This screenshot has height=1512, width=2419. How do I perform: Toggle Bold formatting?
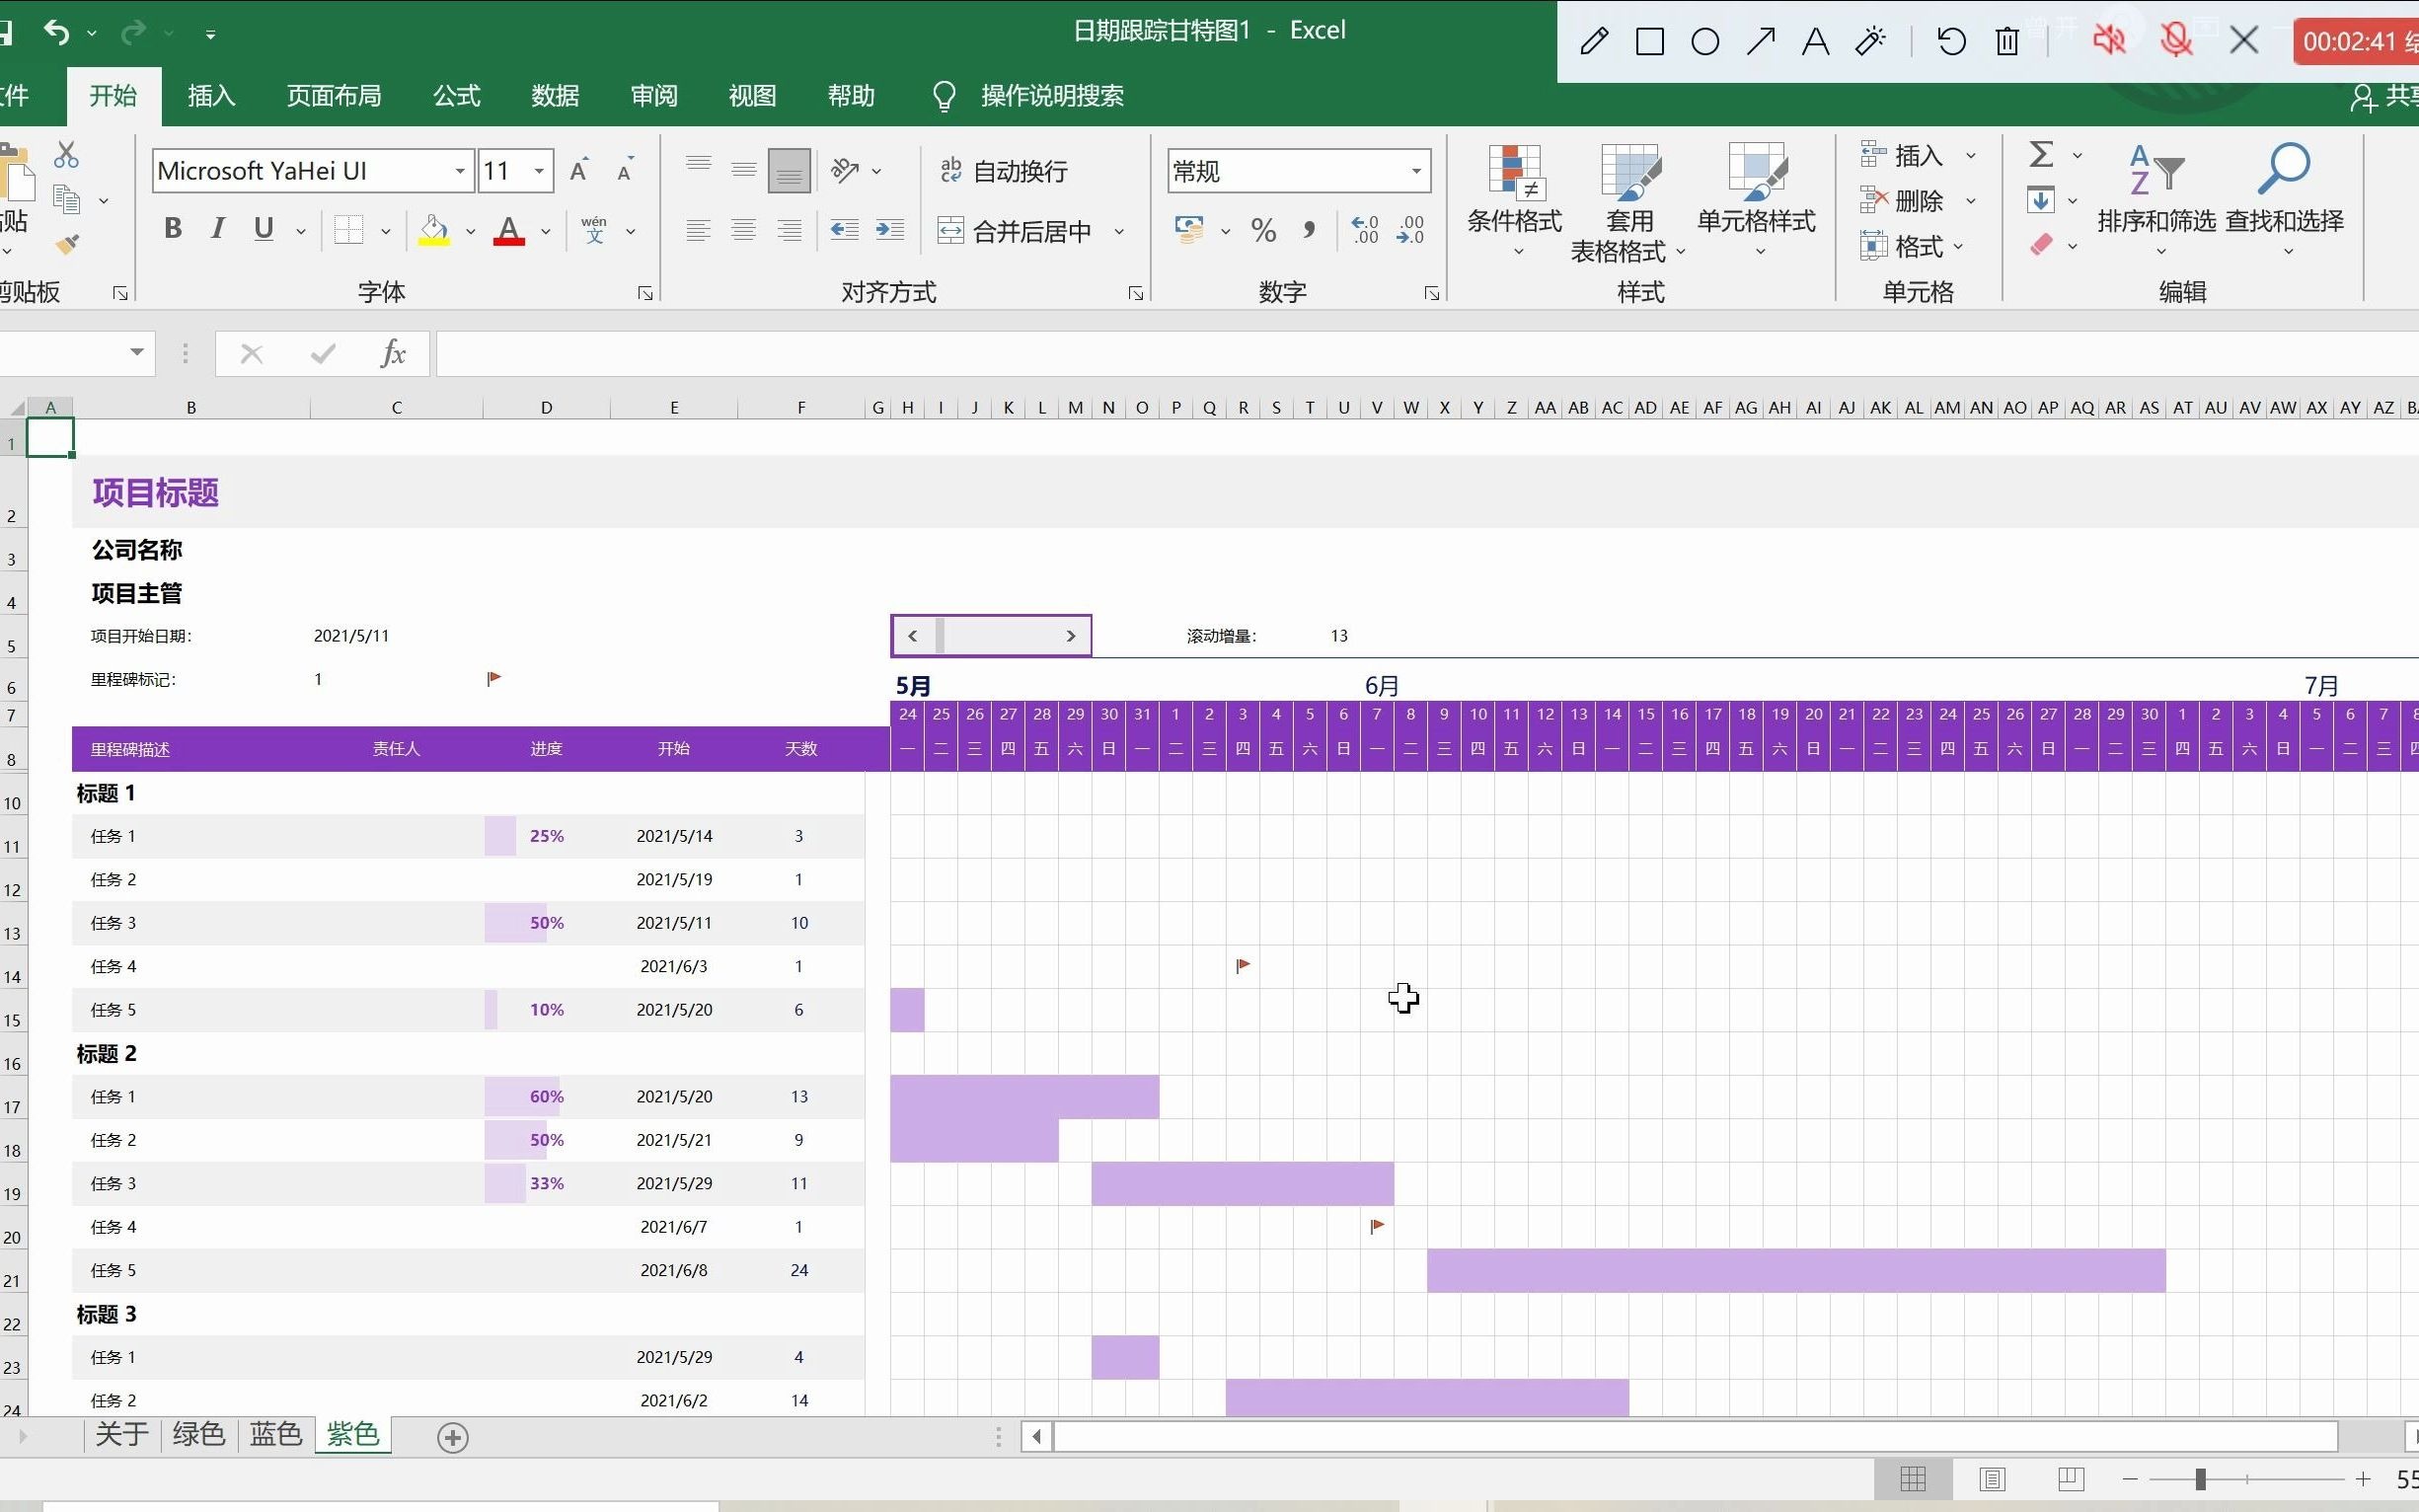pyautogui.click(x=173, y=229)
